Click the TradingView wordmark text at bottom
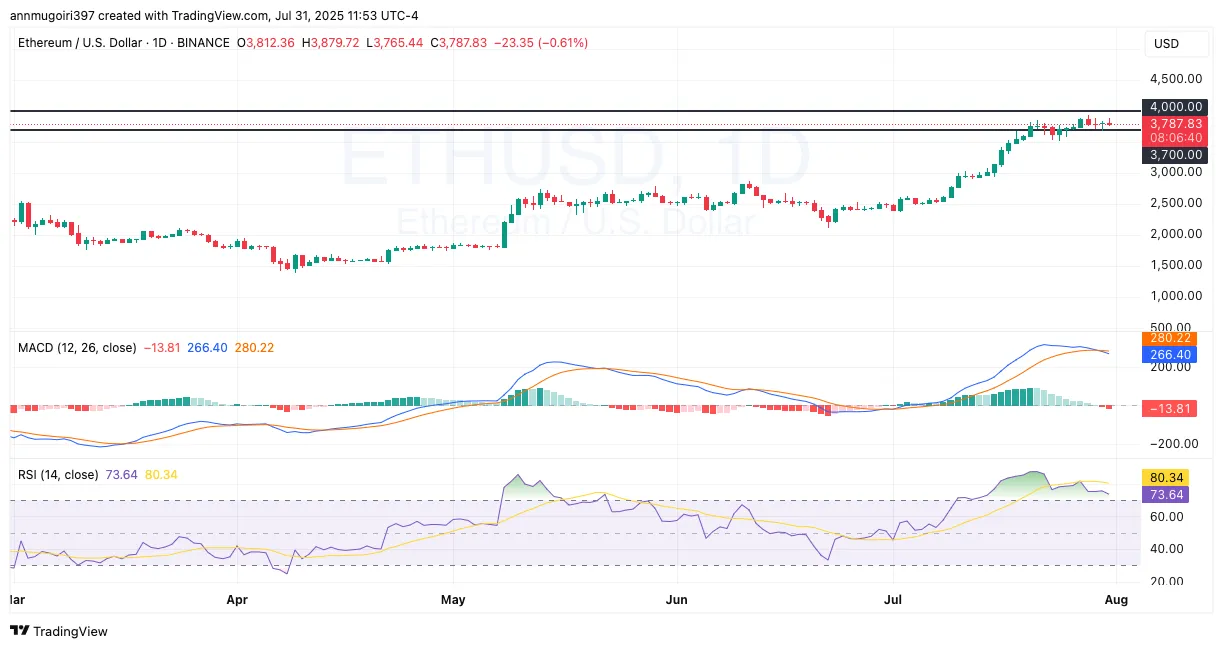 coord(71,631)
